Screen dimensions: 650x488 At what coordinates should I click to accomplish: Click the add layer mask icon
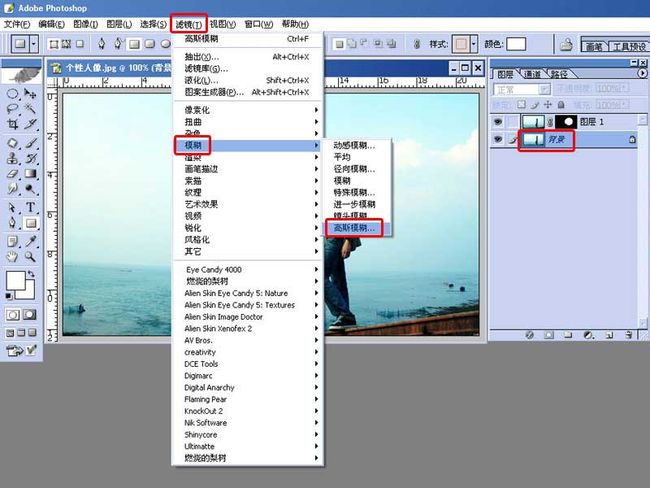549,335
